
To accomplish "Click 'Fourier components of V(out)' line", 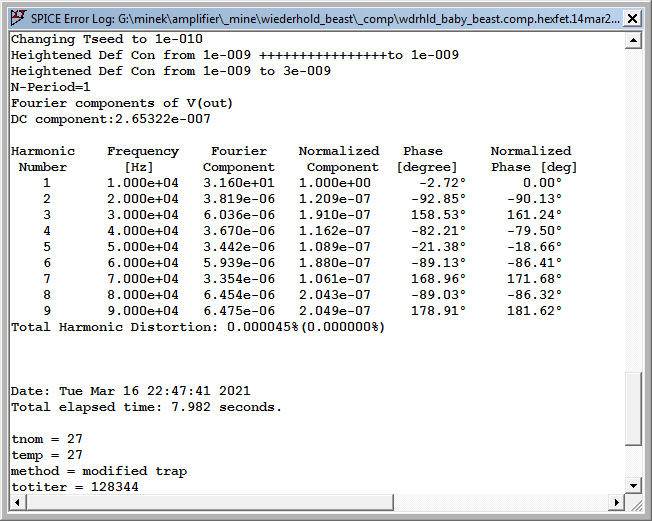I will pos(121,103).
